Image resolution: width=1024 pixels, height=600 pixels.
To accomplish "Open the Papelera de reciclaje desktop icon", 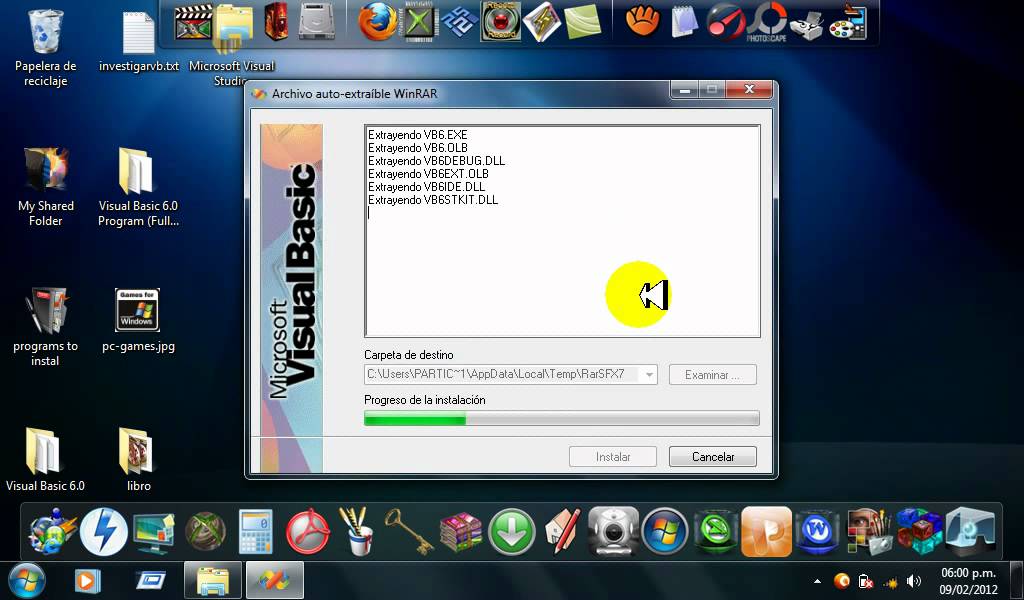I will [x=45, y=47].
